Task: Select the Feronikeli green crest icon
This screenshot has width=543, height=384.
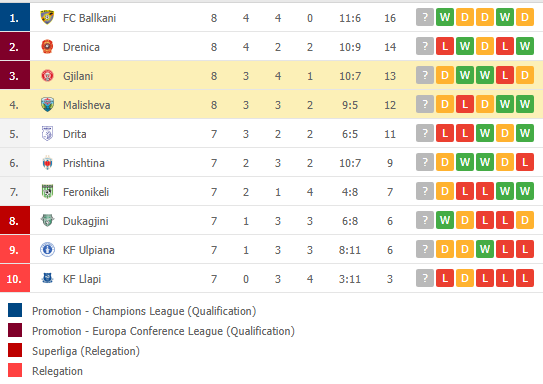Action: coord(47,191)
